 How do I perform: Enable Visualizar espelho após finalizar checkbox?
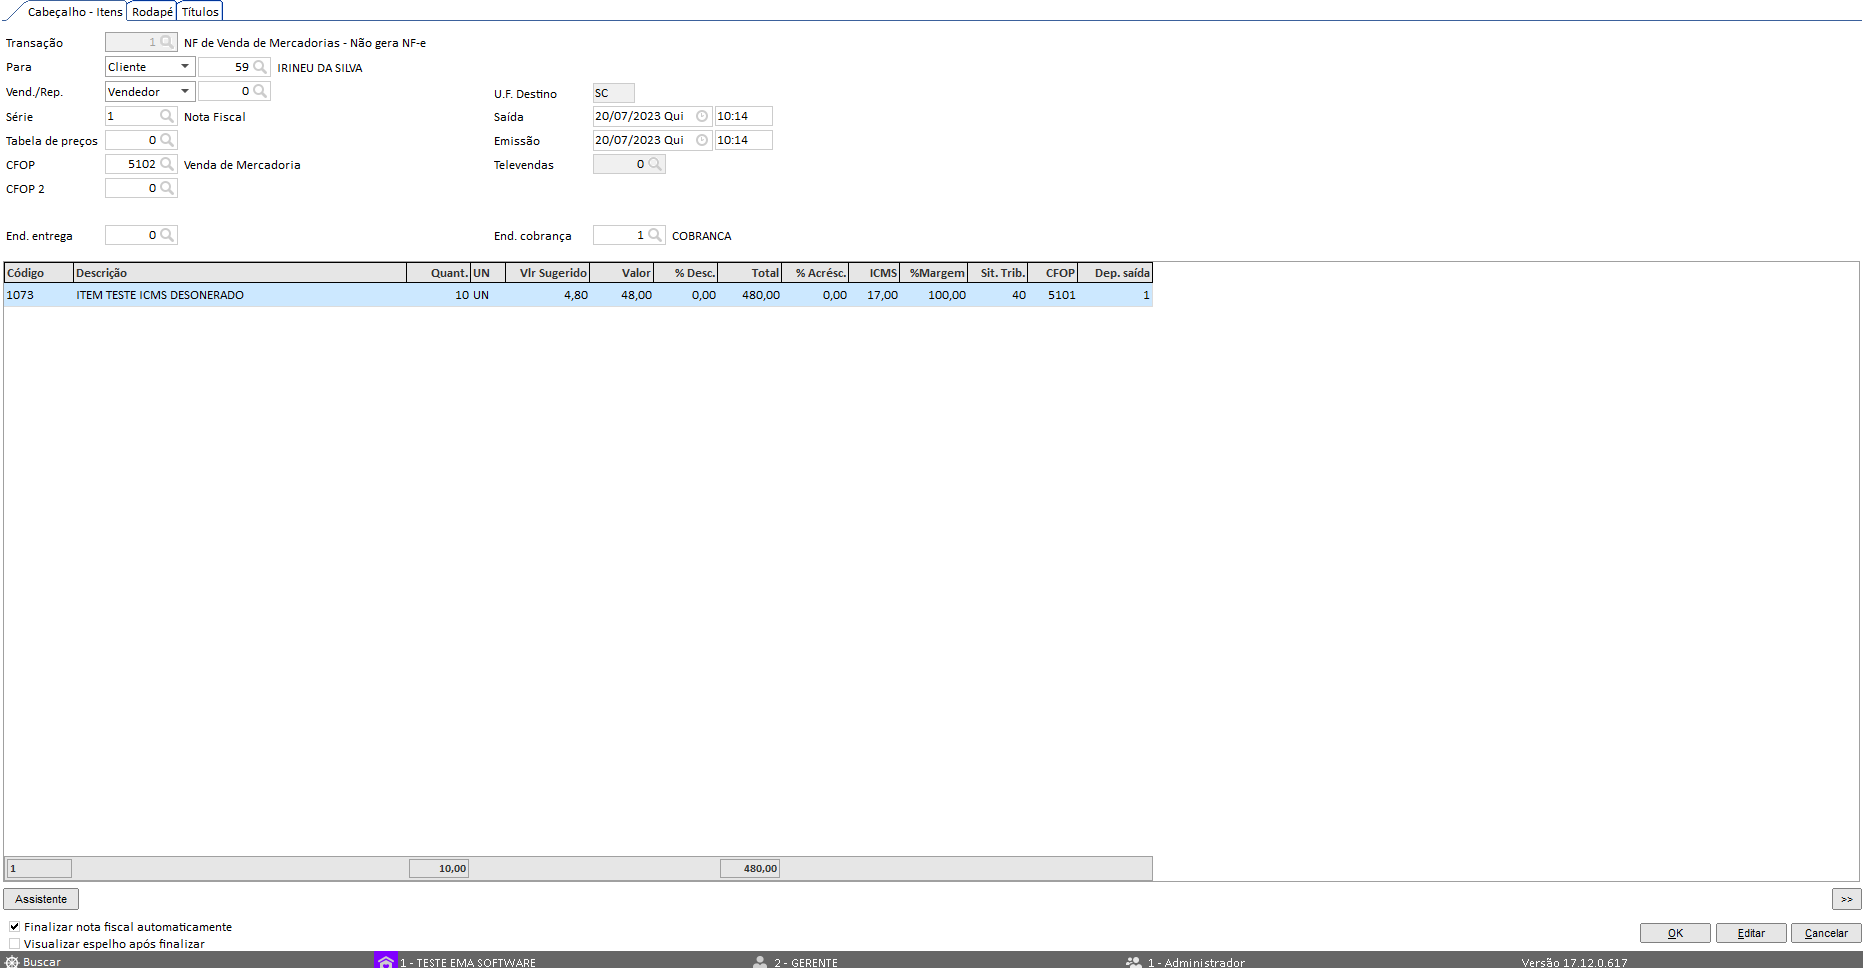point(14,944)
